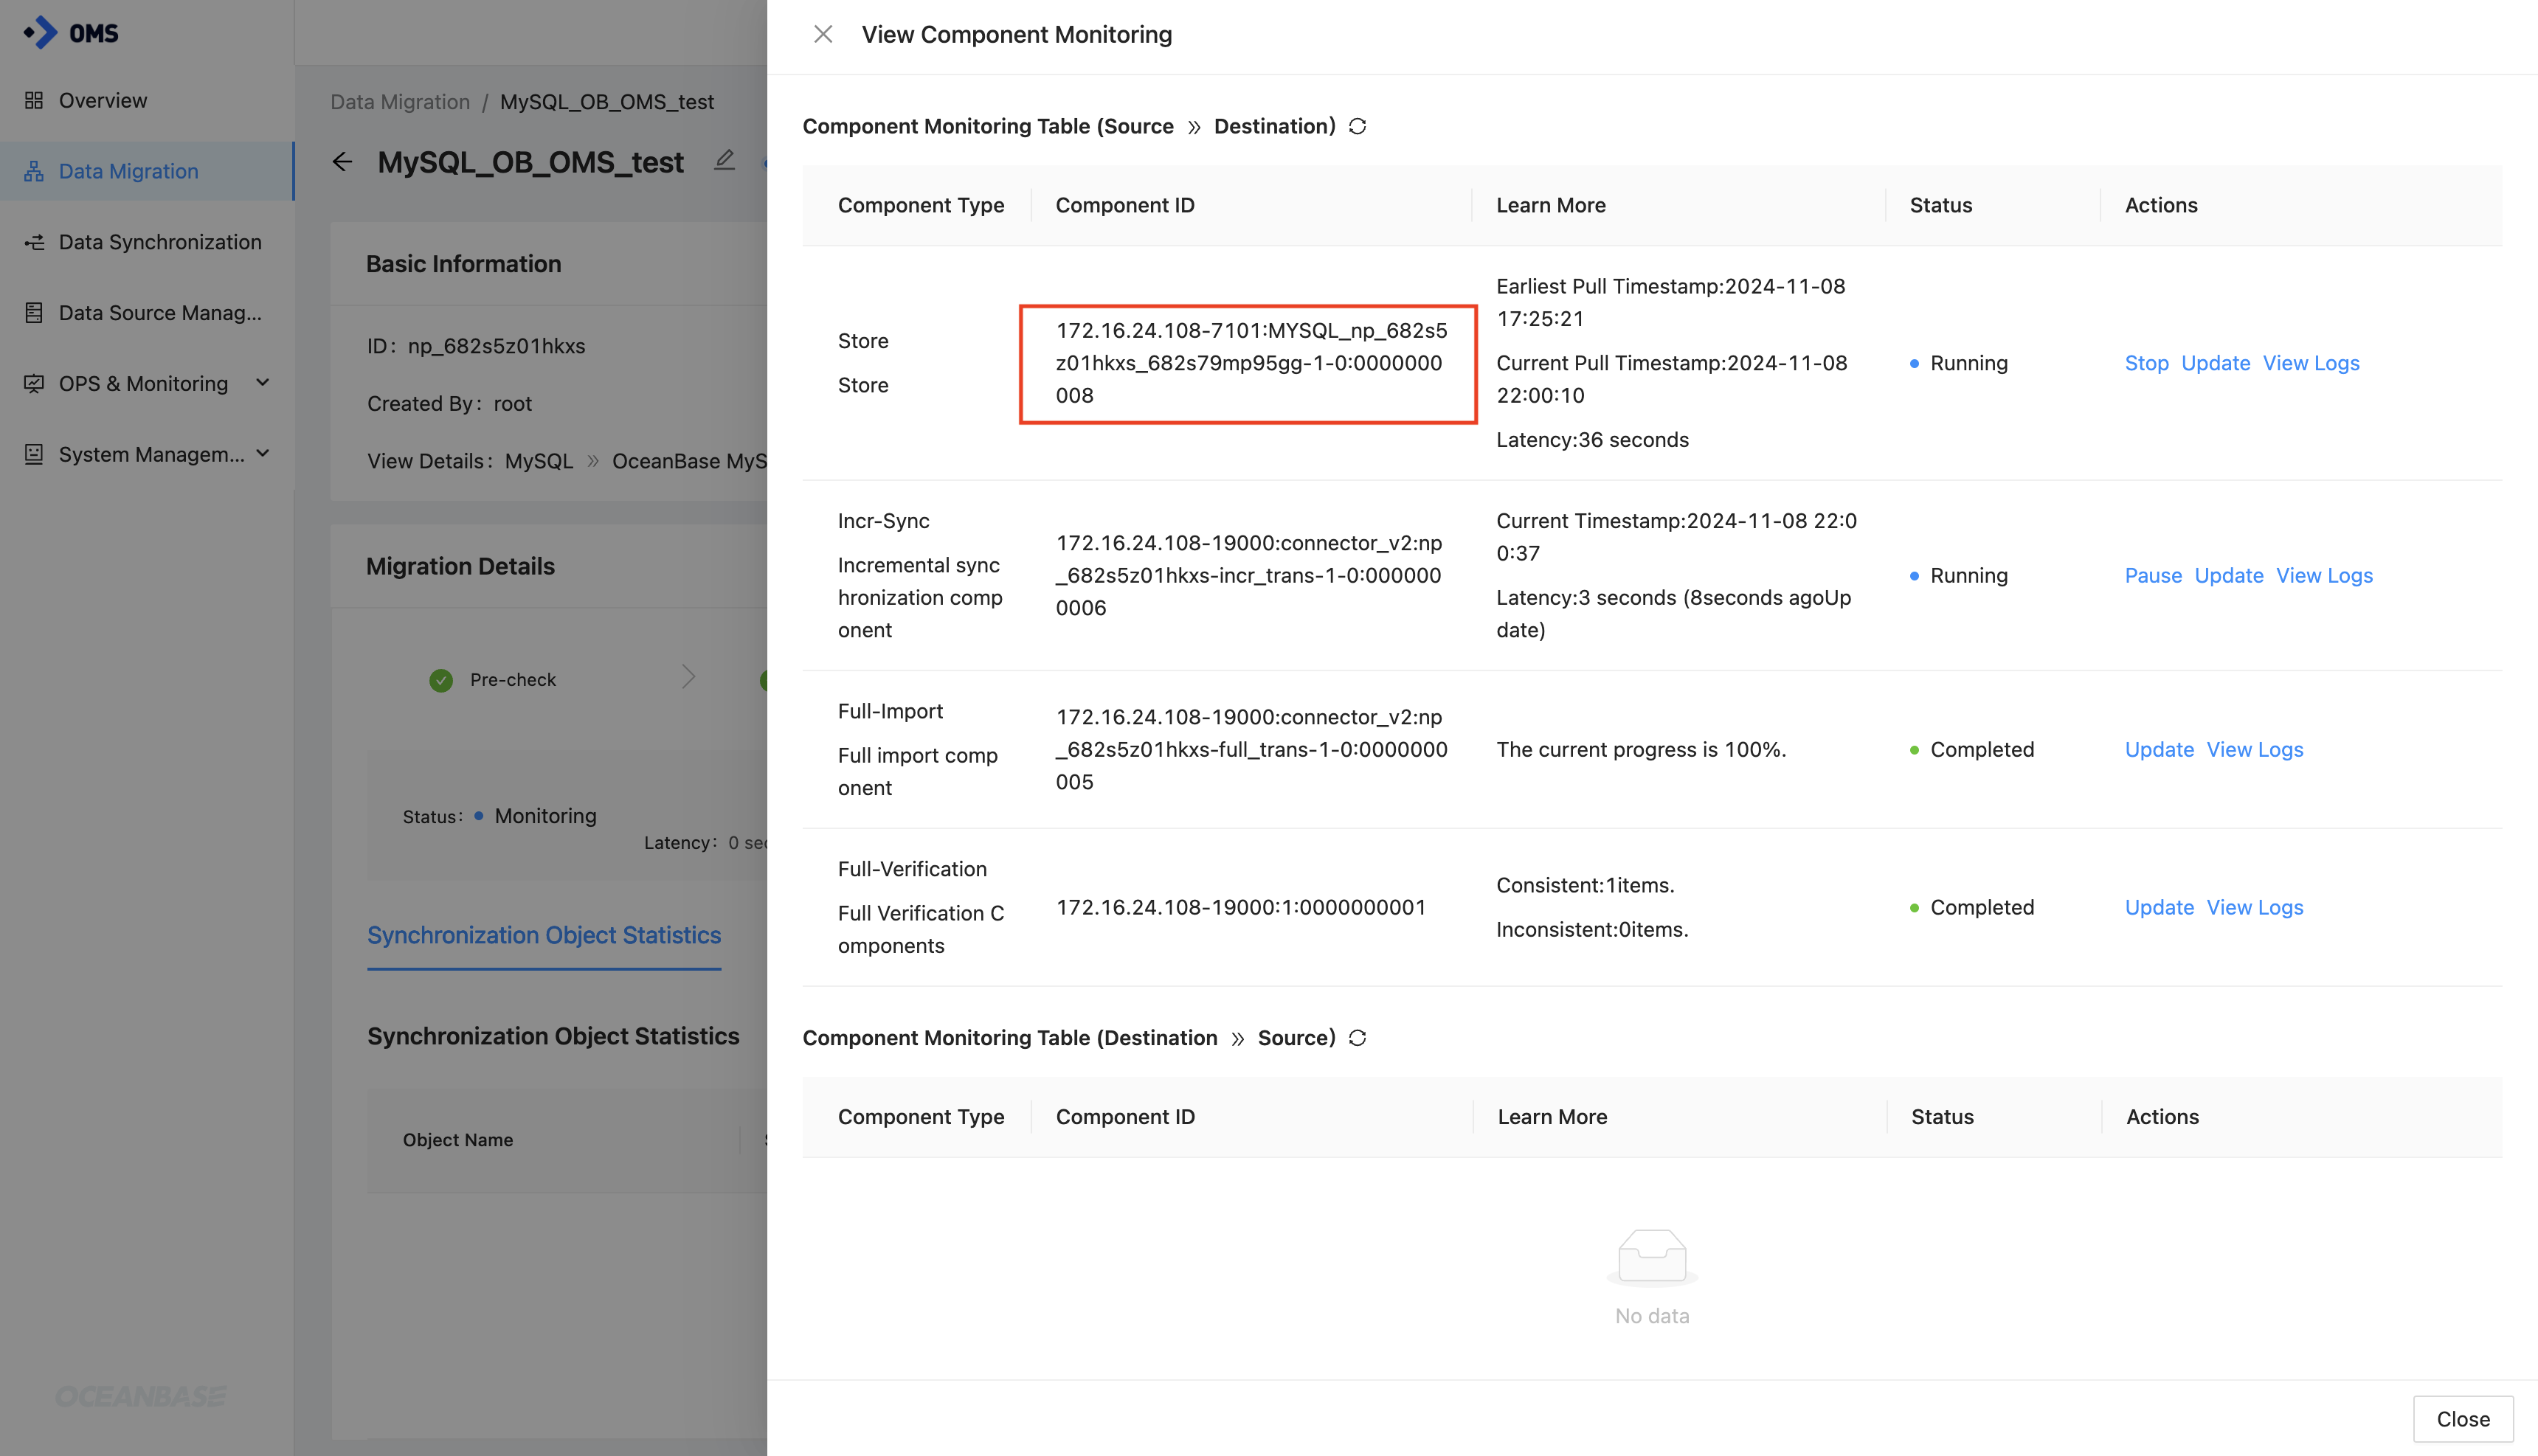
Task: Click the Actions header in the bottom table
Action: point(2162,1117)
